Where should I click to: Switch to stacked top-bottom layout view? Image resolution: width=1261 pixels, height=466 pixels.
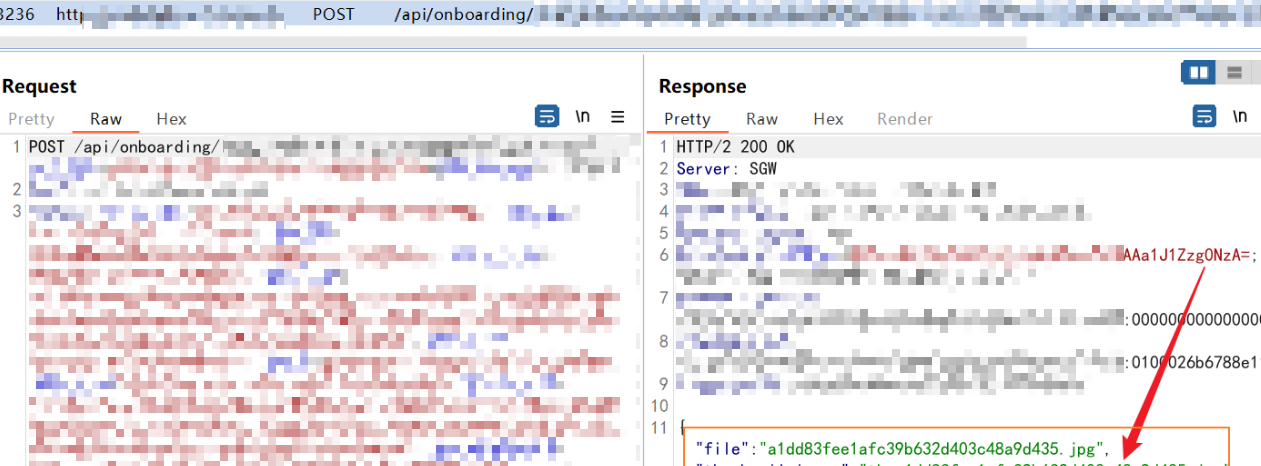(x=1234, y=72)
